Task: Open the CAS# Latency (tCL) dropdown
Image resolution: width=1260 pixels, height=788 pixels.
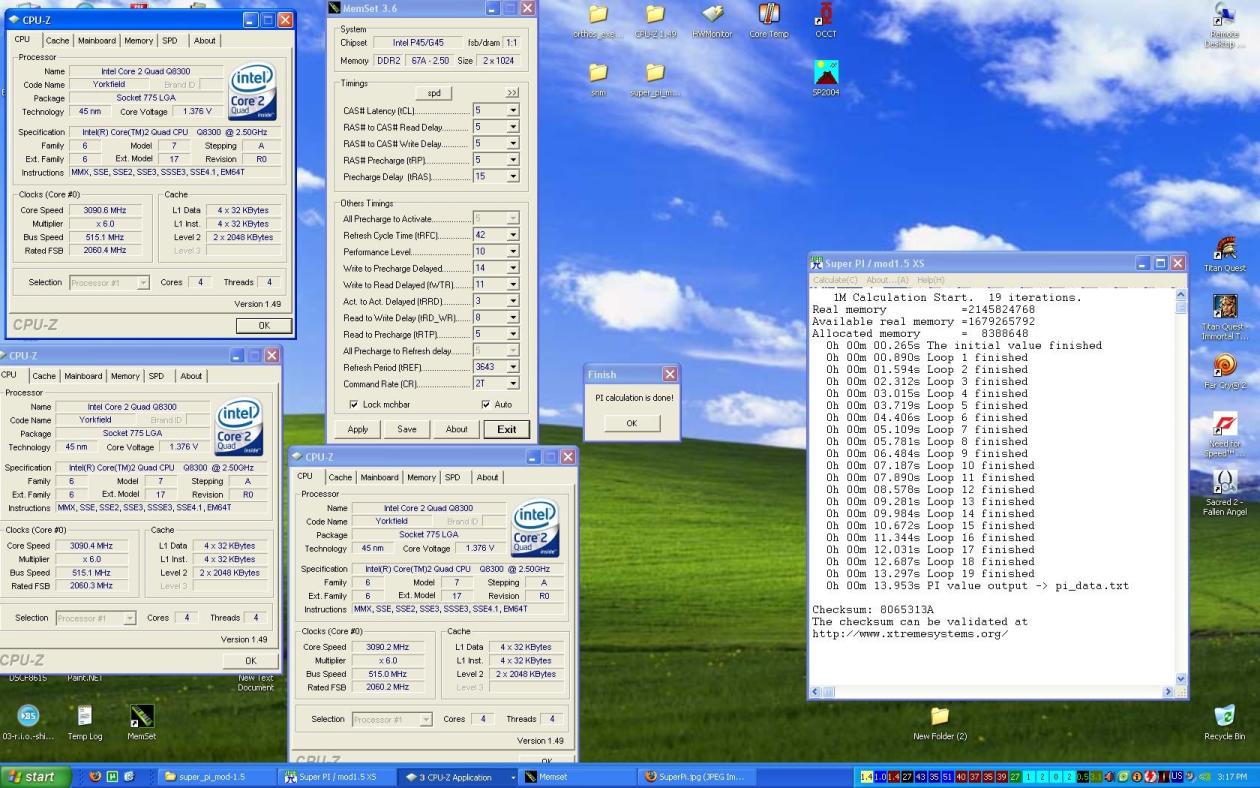Action: click(513, 111)
